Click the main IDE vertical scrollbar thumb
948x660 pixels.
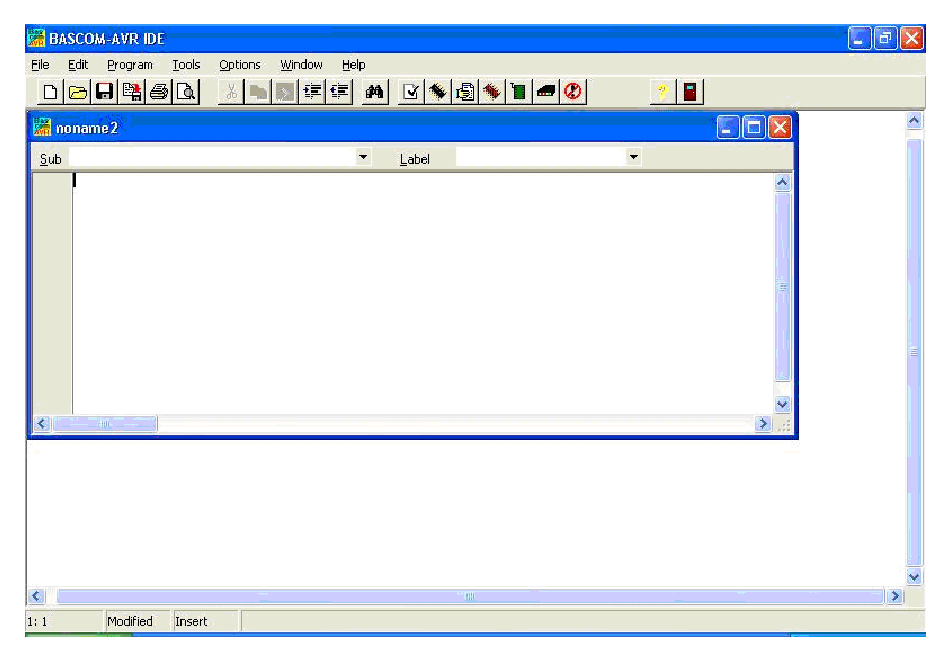coord(914,352)
